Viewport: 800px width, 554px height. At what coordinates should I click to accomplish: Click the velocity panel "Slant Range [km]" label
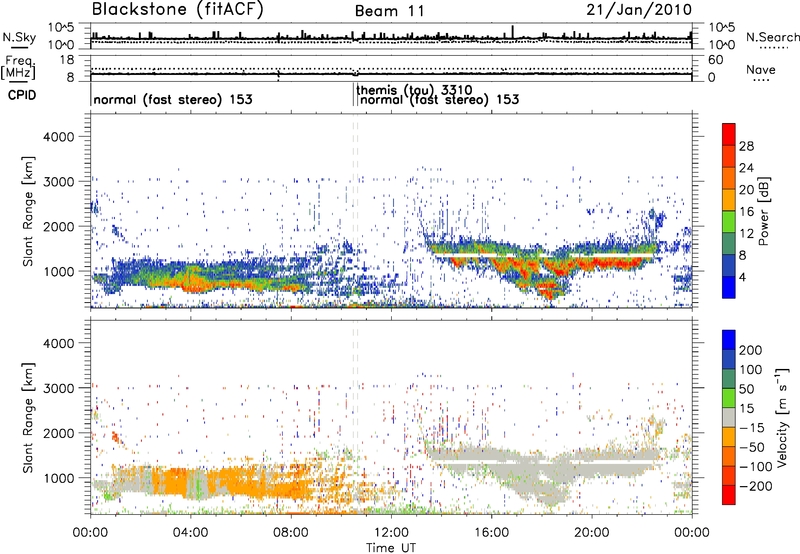click(28, 418)
